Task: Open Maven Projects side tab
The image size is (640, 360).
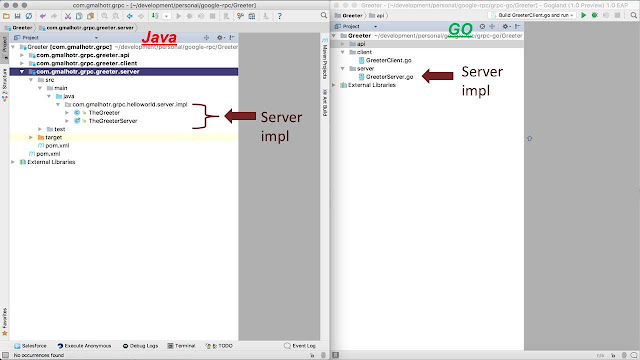Action: (x=325, y=59)
